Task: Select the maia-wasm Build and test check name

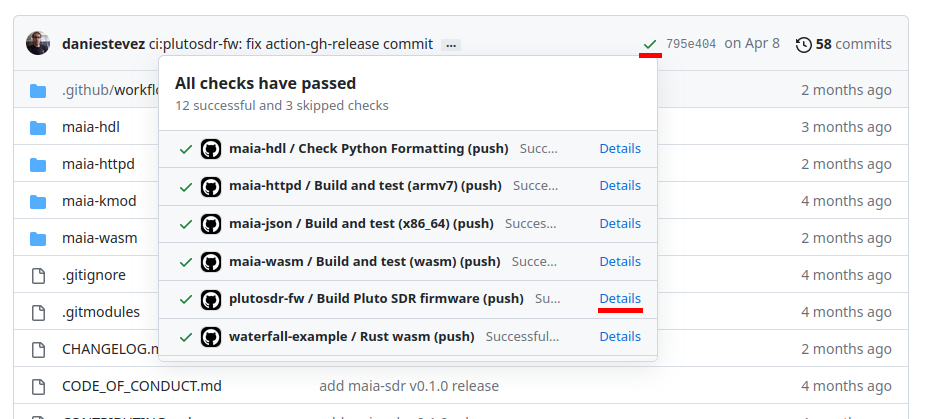Action: (x=364, y=261)
